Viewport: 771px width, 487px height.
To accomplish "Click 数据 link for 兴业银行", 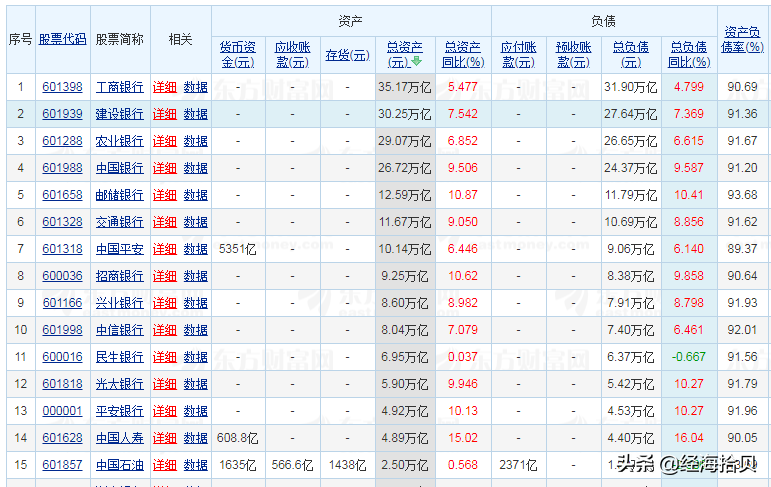I will (x=196, y=303).
